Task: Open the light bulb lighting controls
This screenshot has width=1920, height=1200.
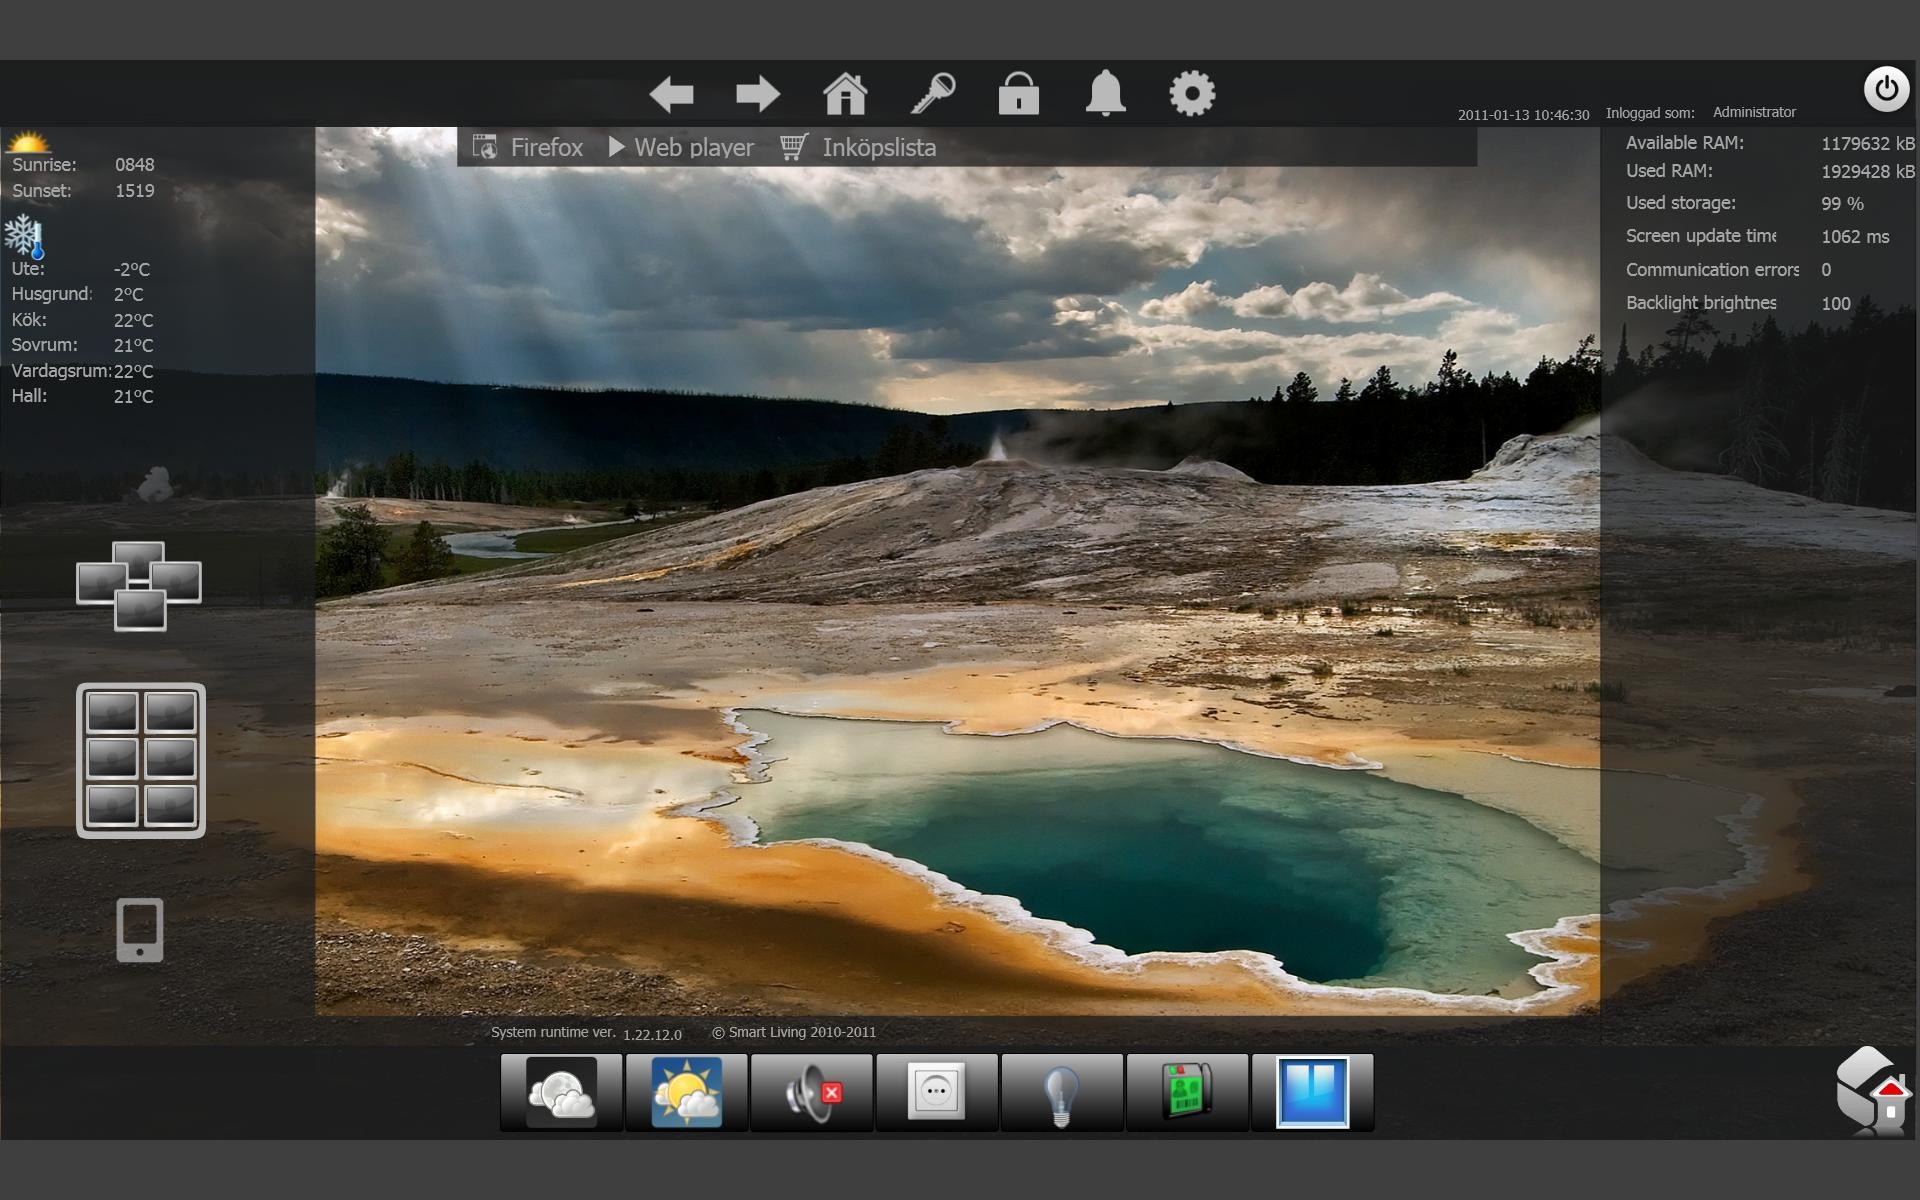Action: [x=1062, y=1092]
